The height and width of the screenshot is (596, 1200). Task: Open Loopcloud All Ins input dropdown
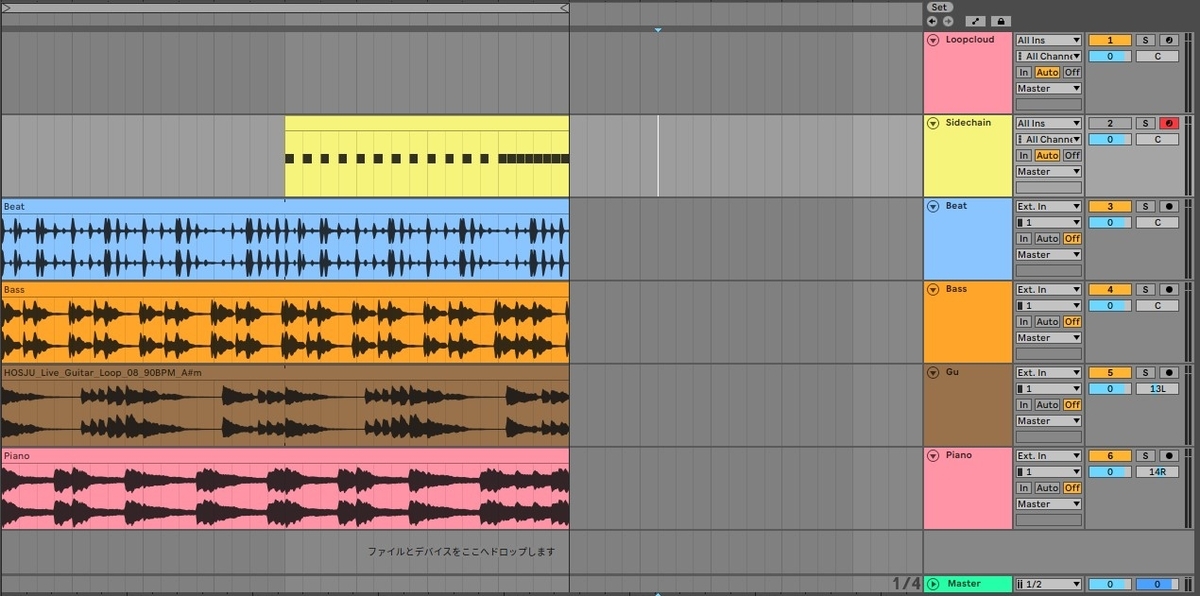1049,40
